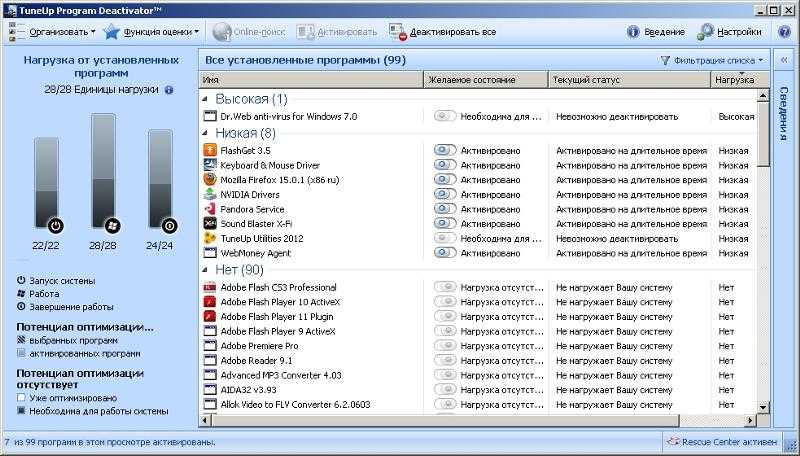
Task: Toggle Sound Blaster X-Fi switch
Action: (x=445, y=223)
